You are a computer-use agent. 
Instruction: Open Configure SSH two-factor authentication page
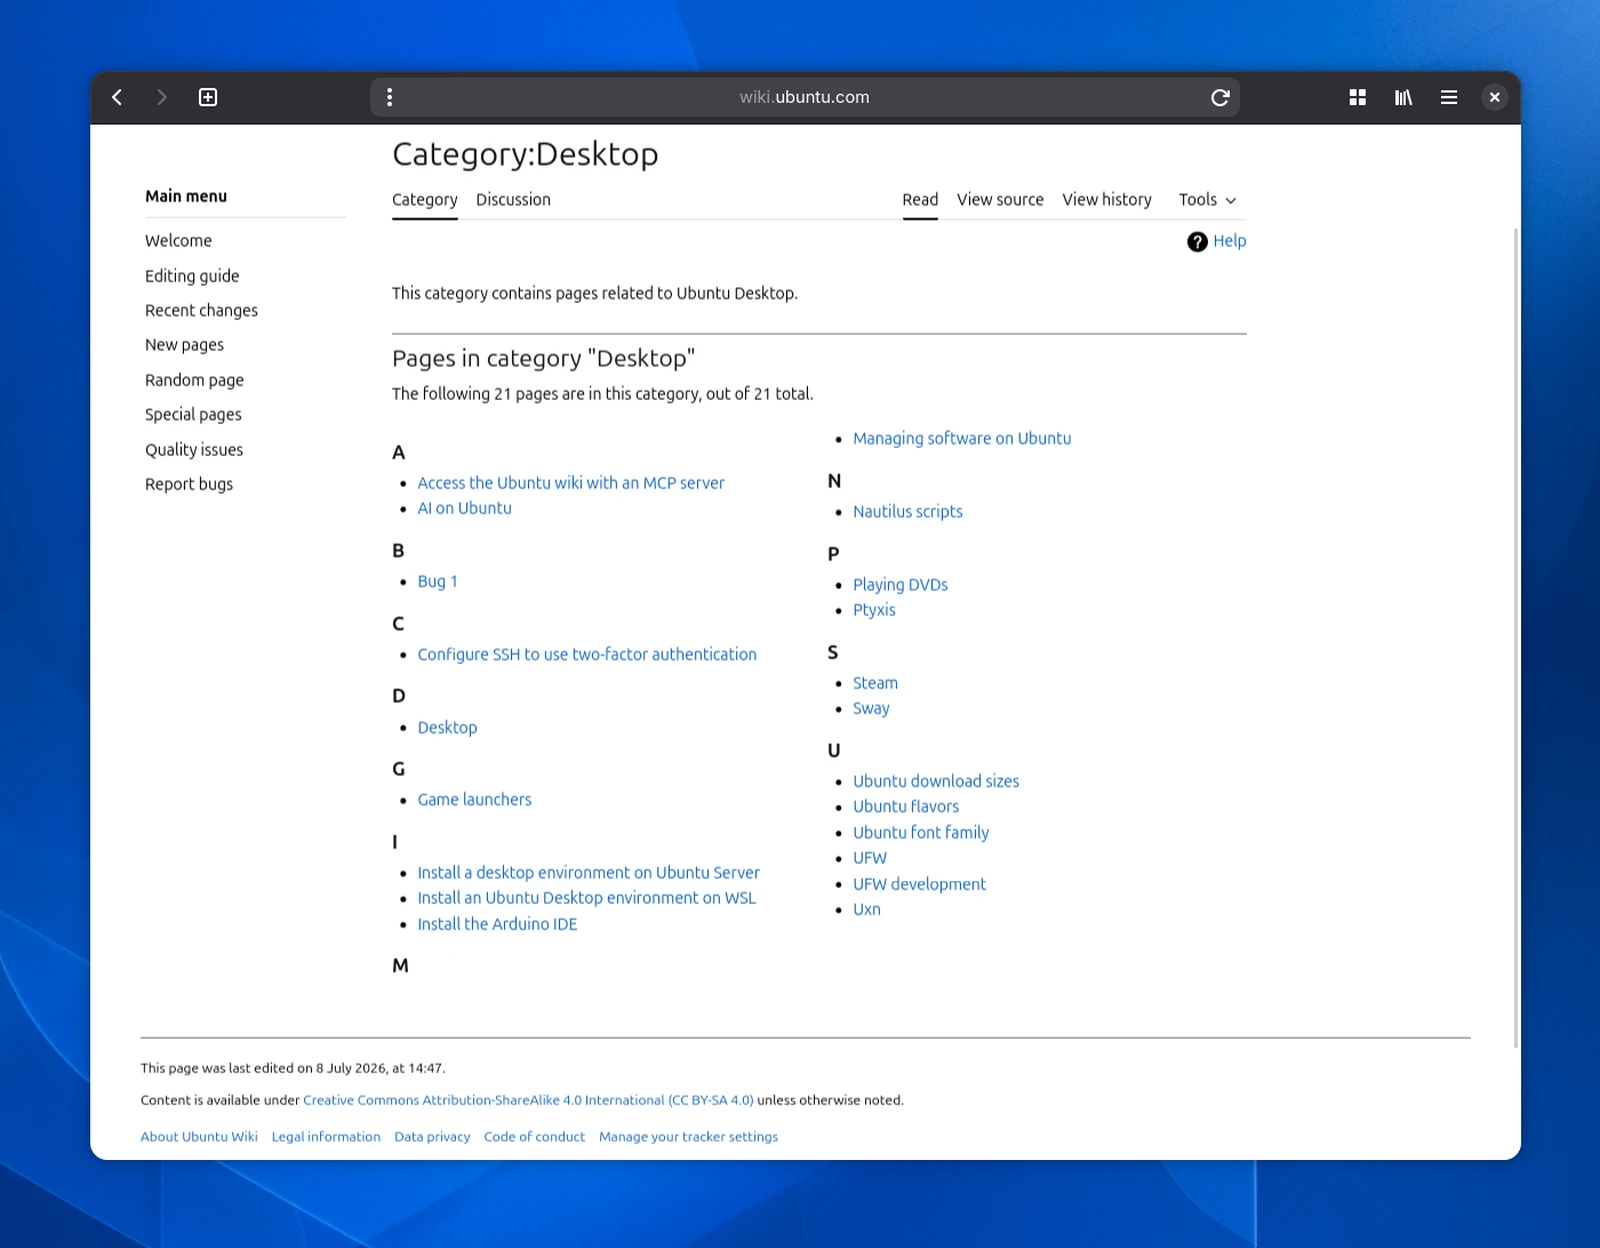point(587,655)
